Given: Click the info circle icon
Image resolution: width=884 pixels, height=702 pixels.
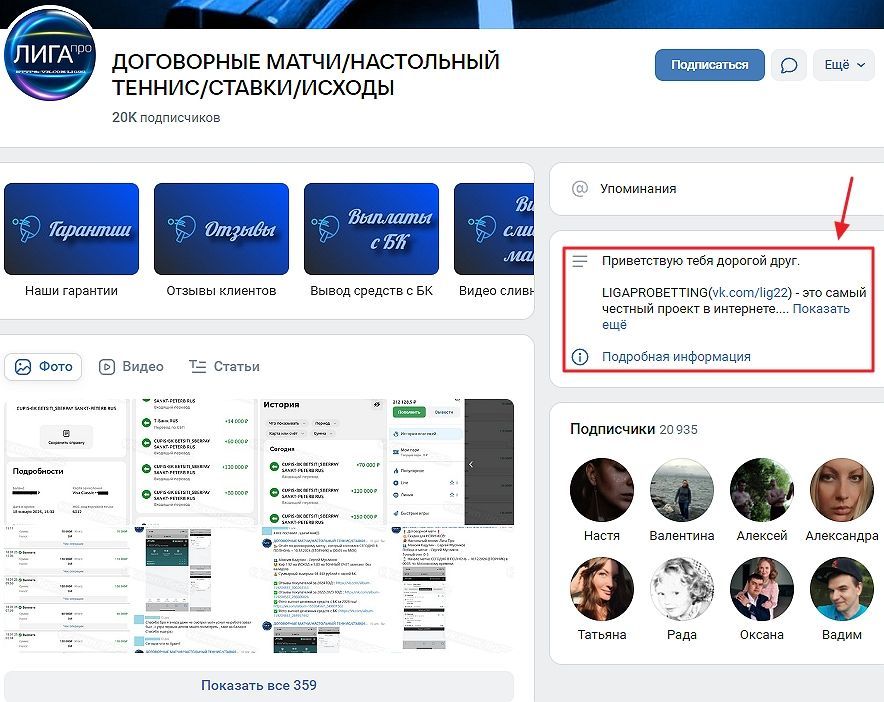Looking at the screenshot, I should (x=580, y=356).
